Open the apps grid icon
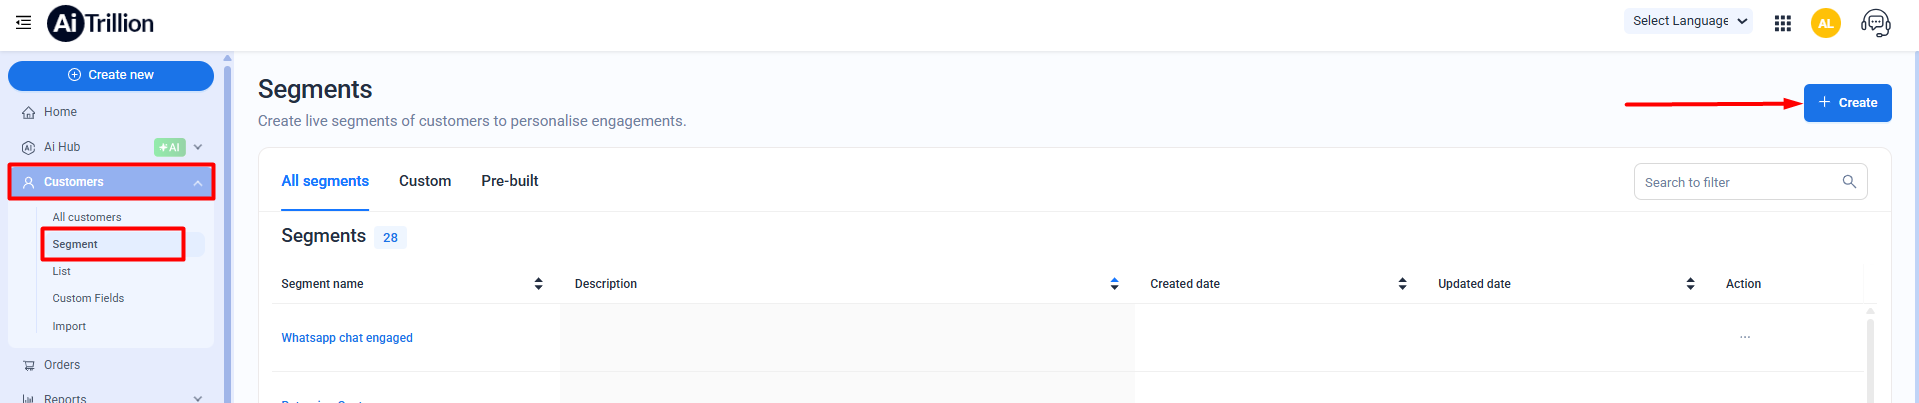Image resolution: width=1919 pixels, height=403 pixels. [x=1782, y=23]
